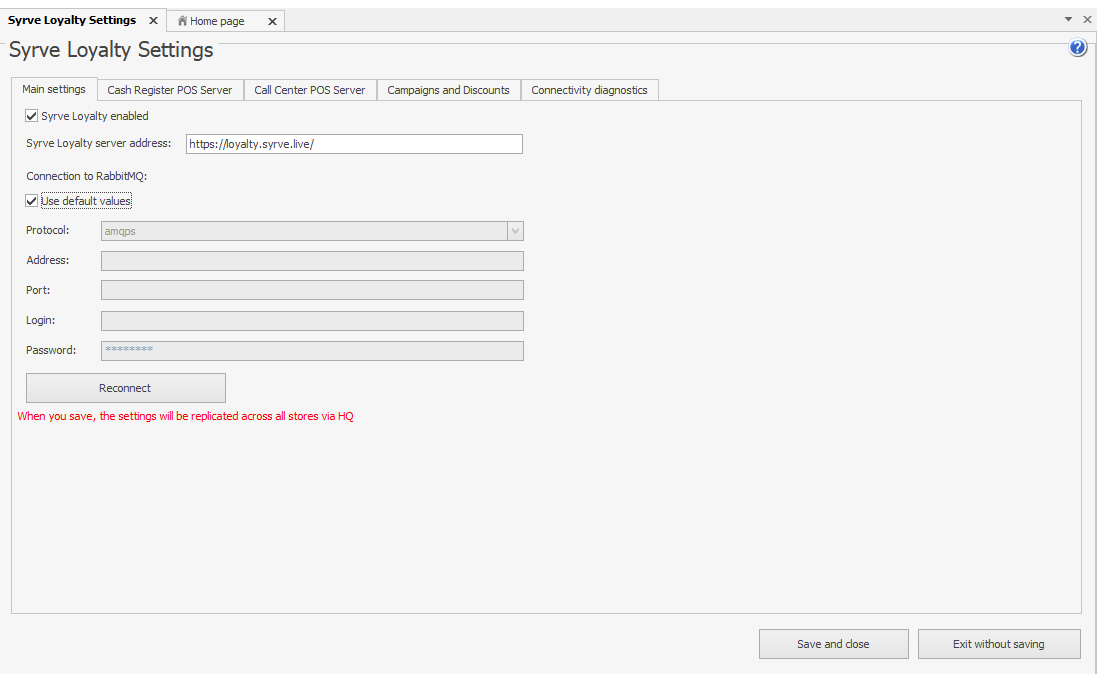Screen dimensions: 1097x674
Task: Select the Connectivity diagnostics tab
Action: coord(589,90)
